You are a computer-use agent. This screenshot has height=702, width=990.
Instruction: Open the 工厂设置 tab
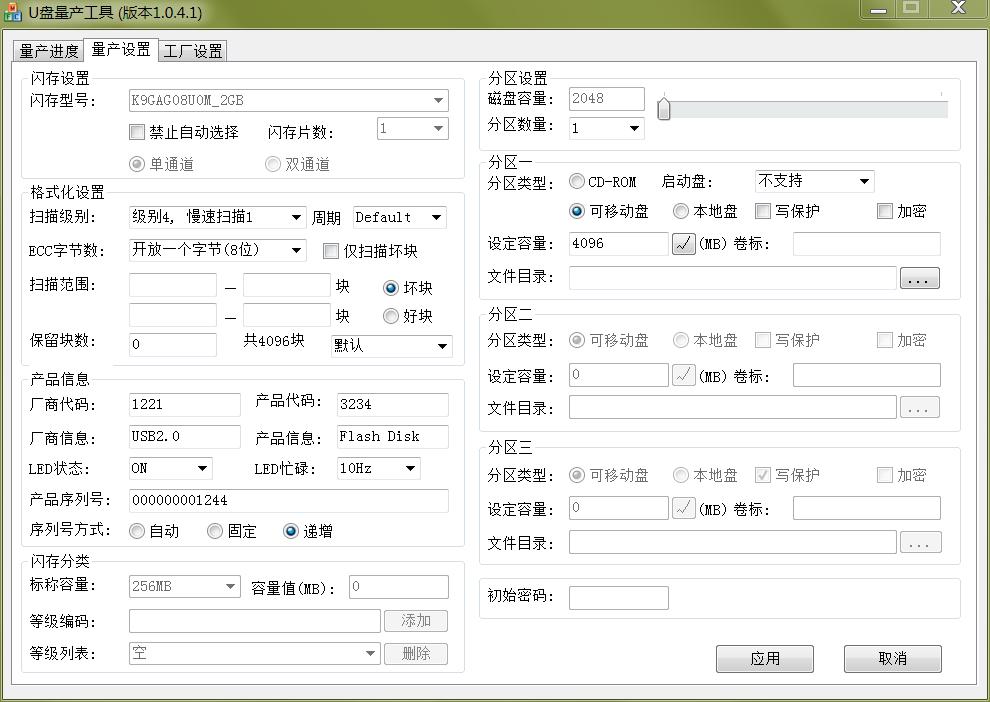click(193, 51)
